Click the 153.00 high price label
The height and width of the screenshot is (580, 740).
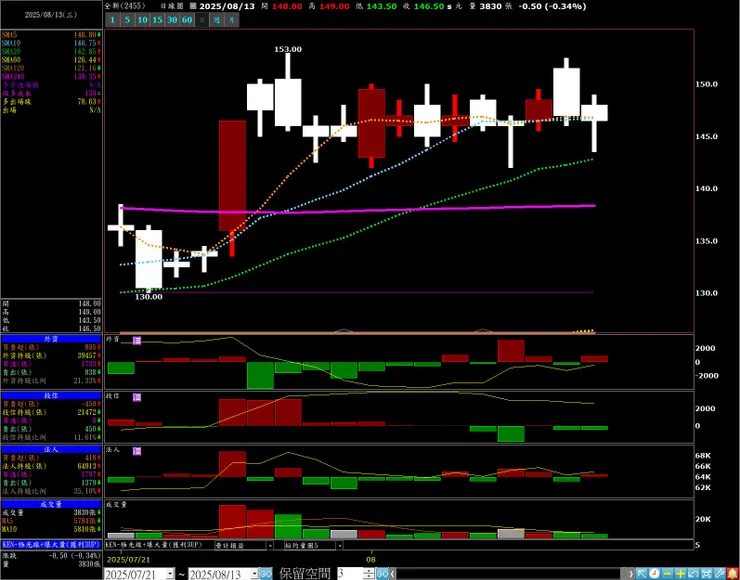pos(288,49)
